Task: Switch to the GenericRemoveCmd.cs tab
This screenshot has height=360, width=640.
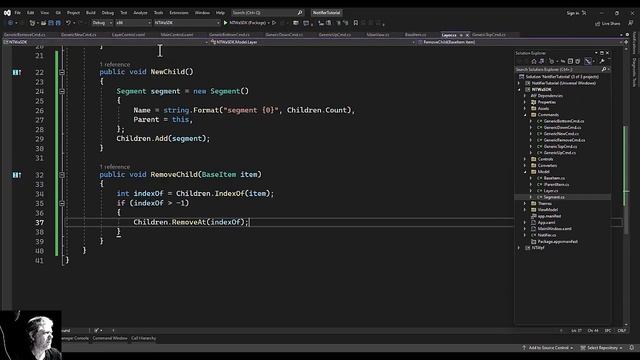Action: pyautogui.click(x=24, y=35)
